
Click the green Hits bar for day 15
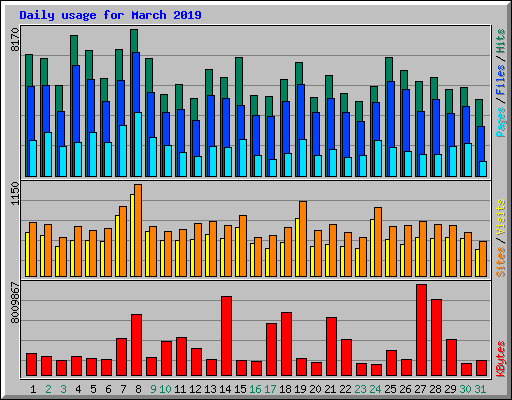[239, 81]
